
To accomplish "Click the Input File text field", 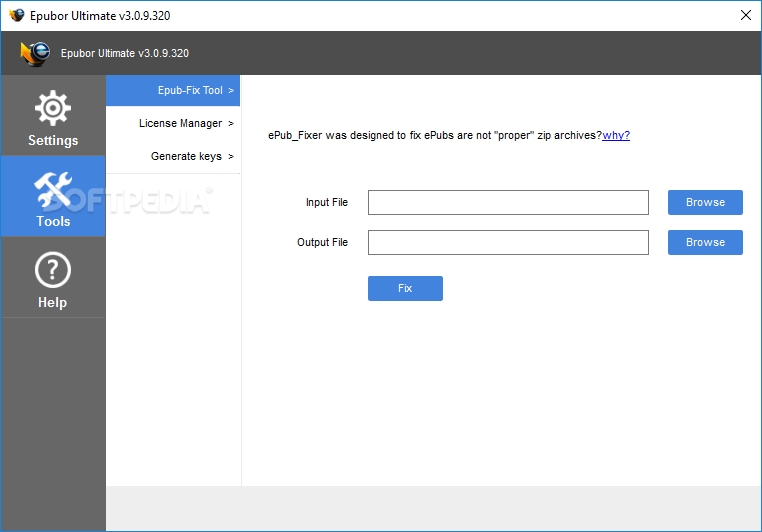I will (508, 203).
